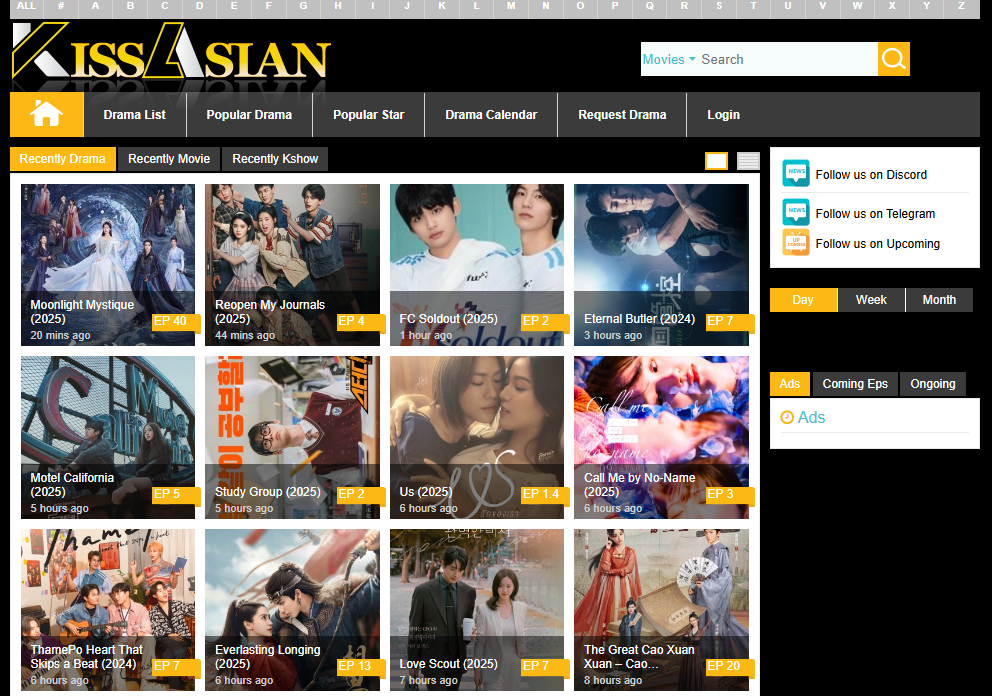
Task: Switch to Recently Movie tab
Action: pyautogui.click(x=169, y=159)
